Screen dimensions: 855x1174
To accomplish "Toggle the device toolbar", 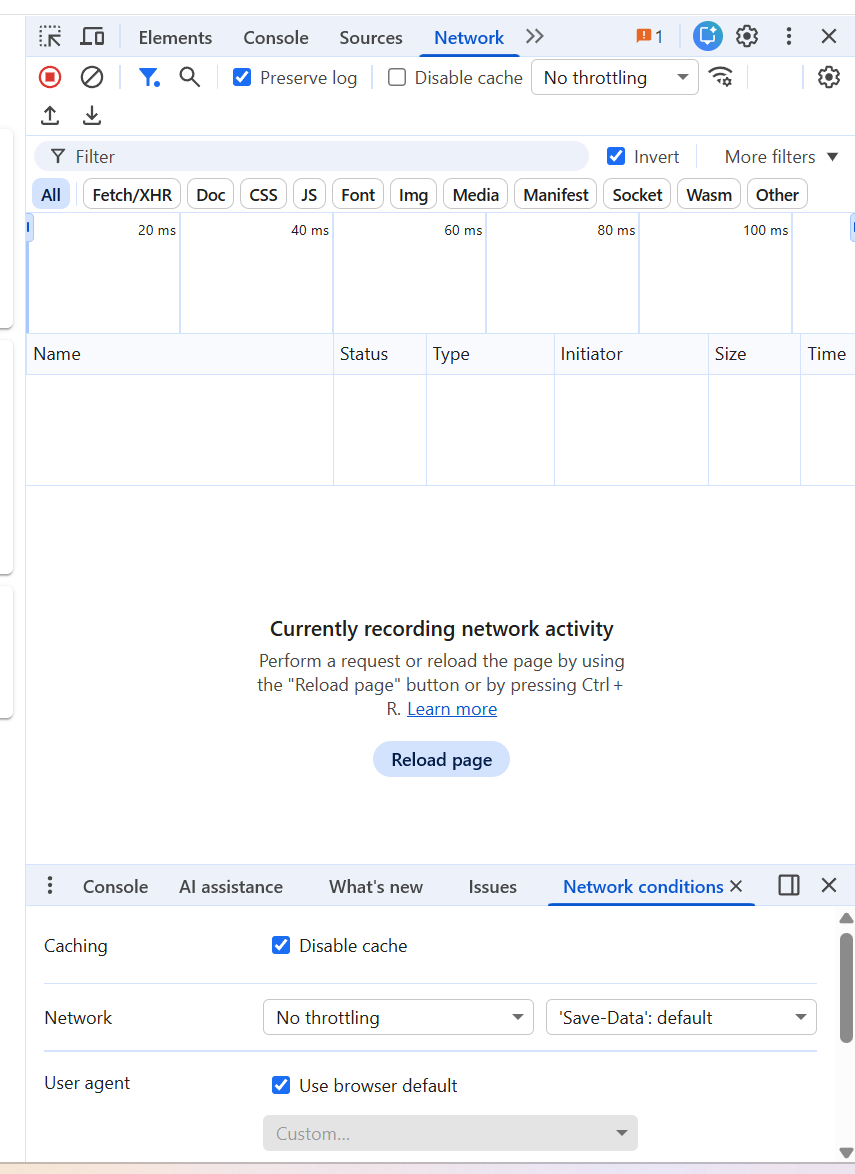I will click(x=92, y=36).
